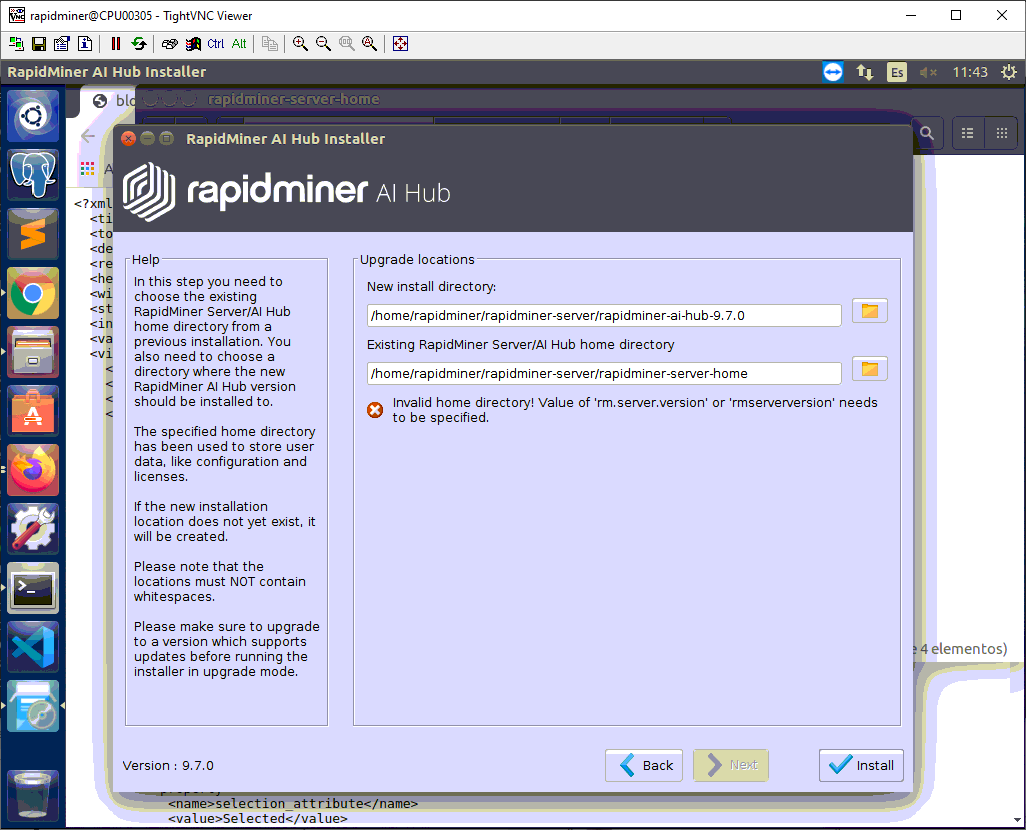Click the Next button in installer
This screenshot has height=830, width=1026.
[731, 765]
